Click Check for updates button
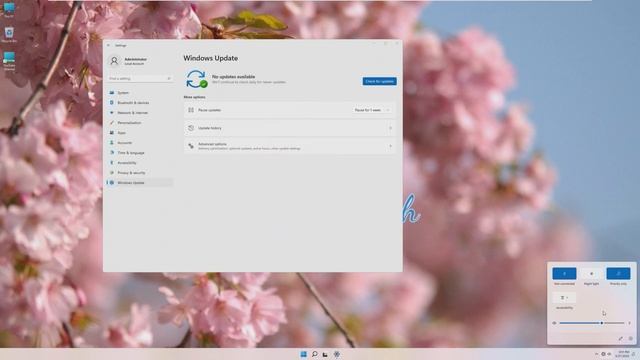The width and height of the screenshot is (640, 360). tap(380, 81)
